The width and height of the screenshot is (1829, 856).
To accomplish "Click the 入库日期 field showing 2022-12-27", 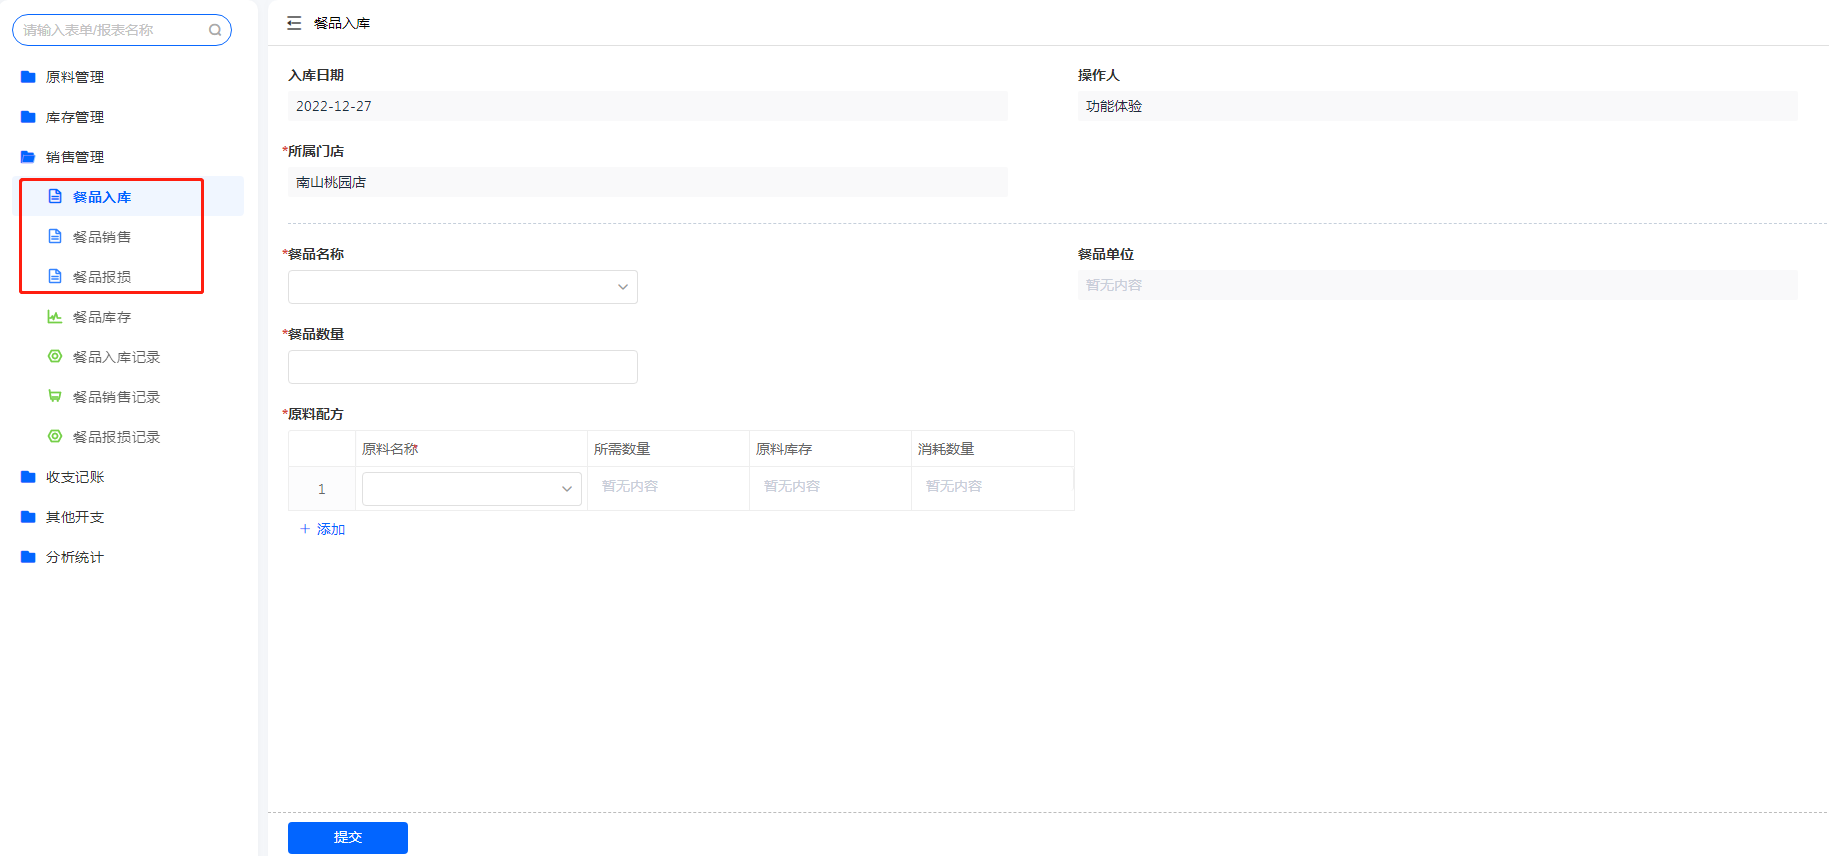I will coord(648,106).
